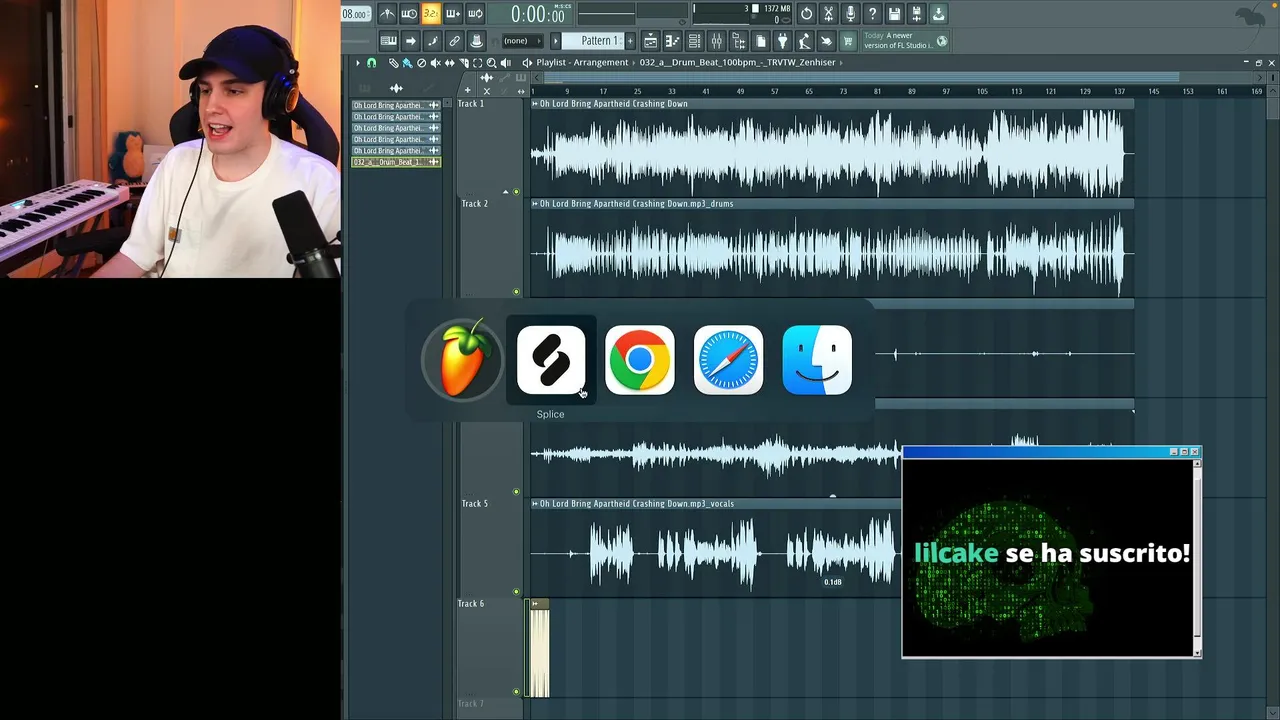
Task: Select the slip tool
Action: point(449,62)
